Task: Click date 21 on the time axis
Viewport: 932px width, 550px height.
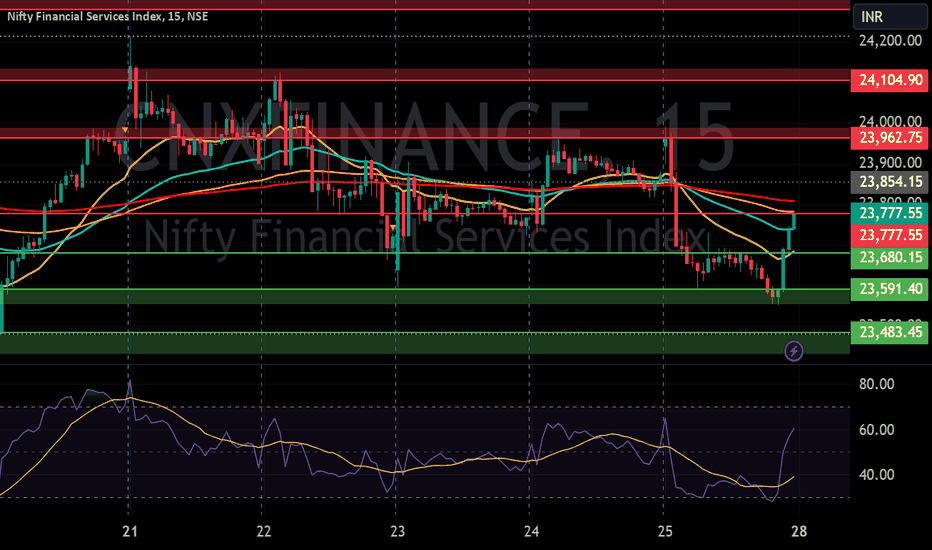Action: 130,531
